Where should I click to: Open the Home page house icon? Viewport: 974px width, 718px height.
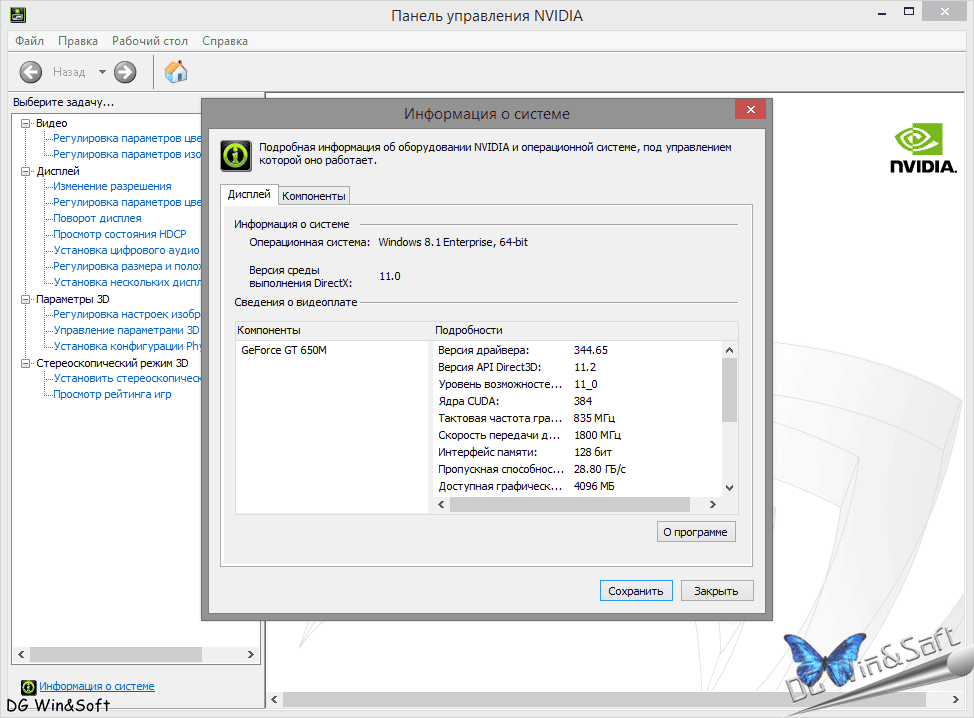(176, 71)
